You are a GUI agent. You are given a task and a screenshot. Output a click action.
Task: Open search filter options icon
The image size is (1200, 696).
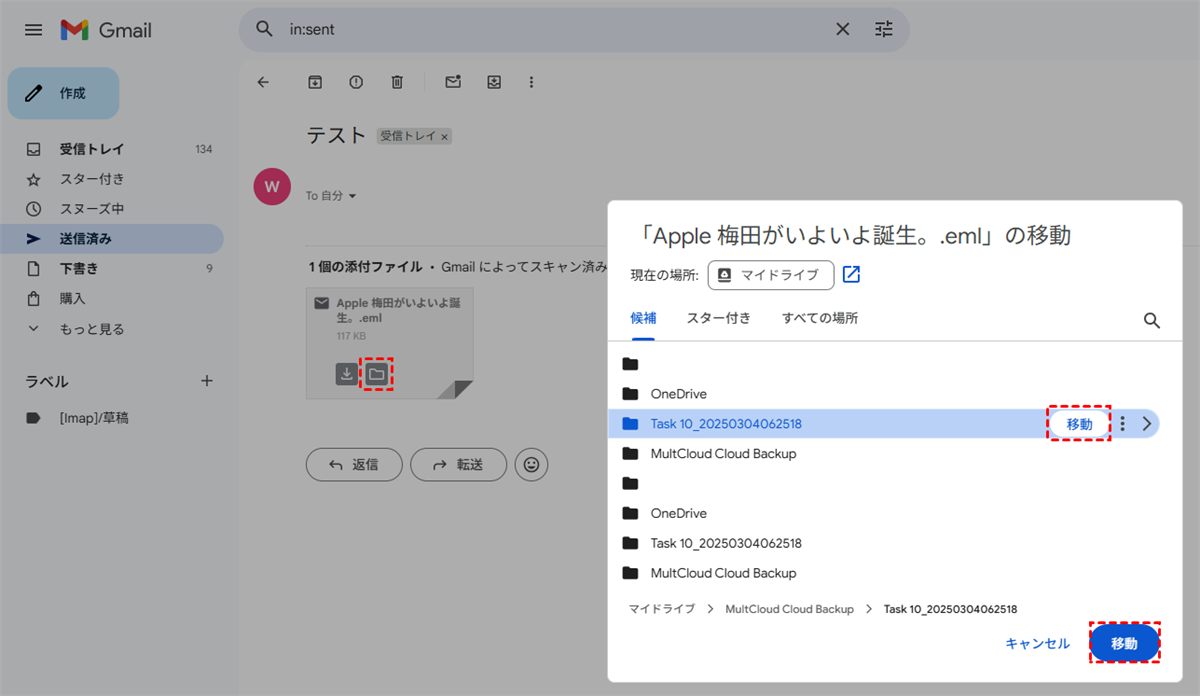(884, 30)
